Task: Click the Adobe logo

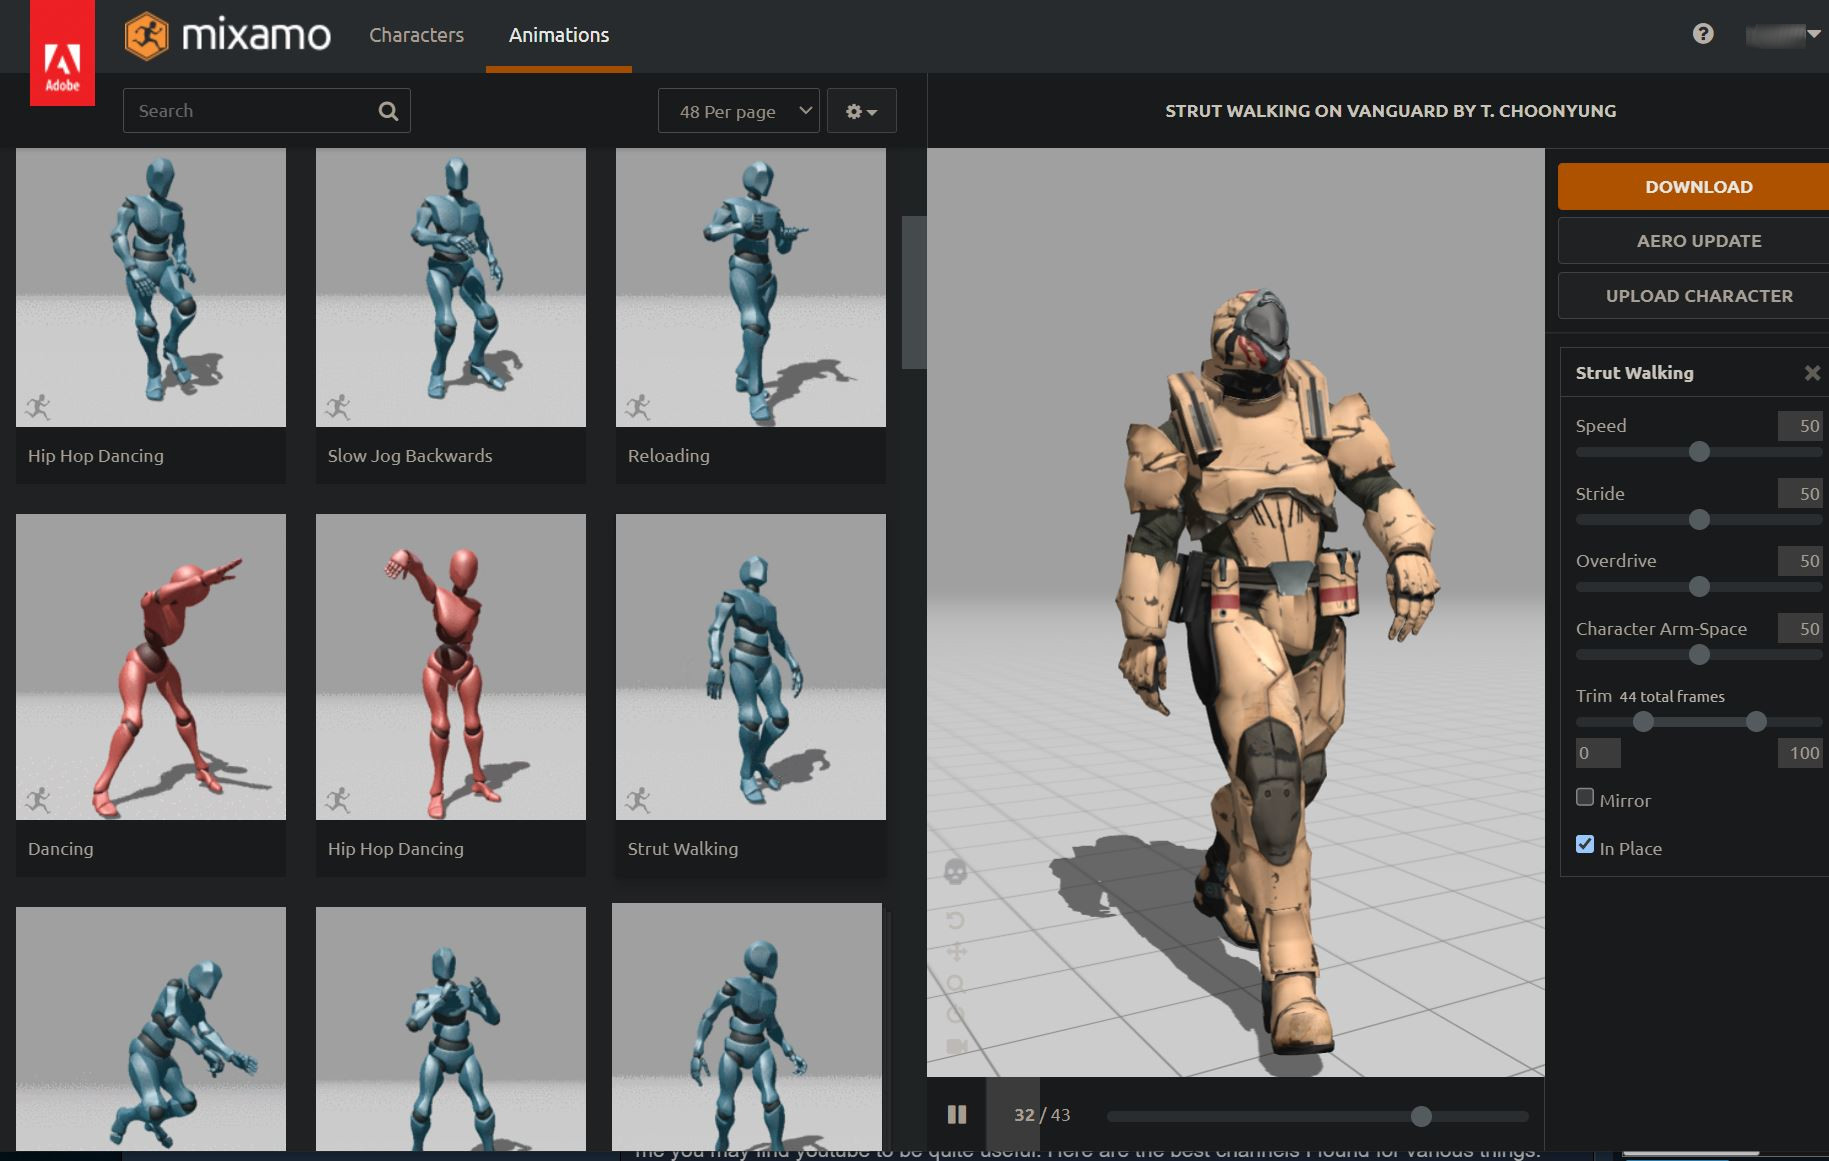Action: click(62, 53)
